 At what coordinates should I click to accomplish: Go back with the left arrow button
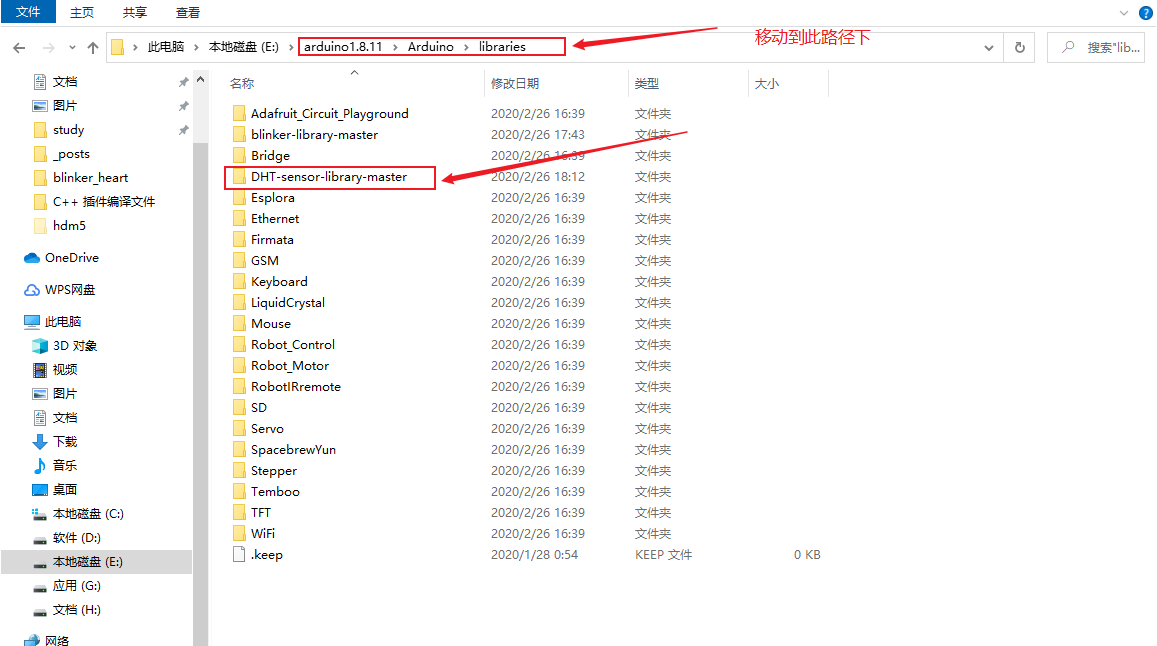(19, 47)
